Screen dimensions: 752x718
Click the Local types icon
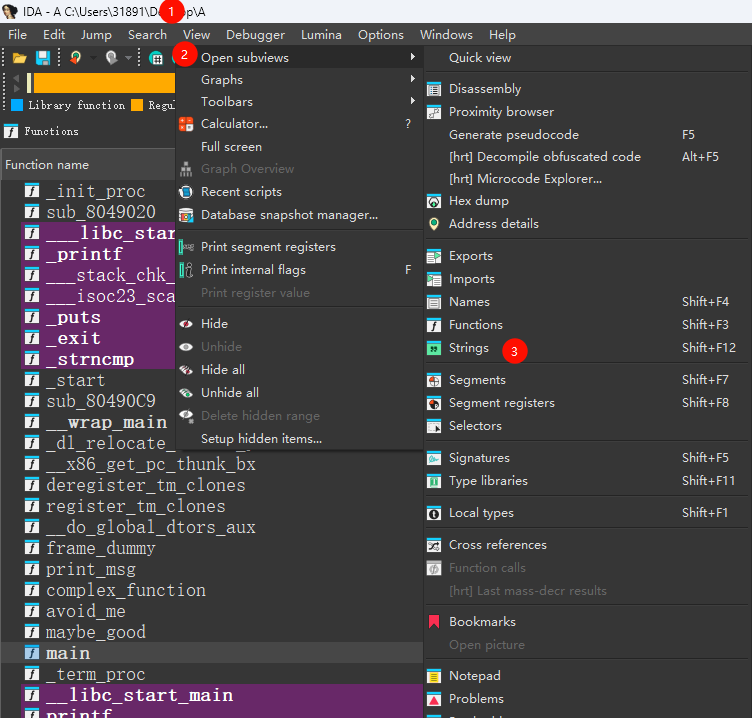point(434,513)
